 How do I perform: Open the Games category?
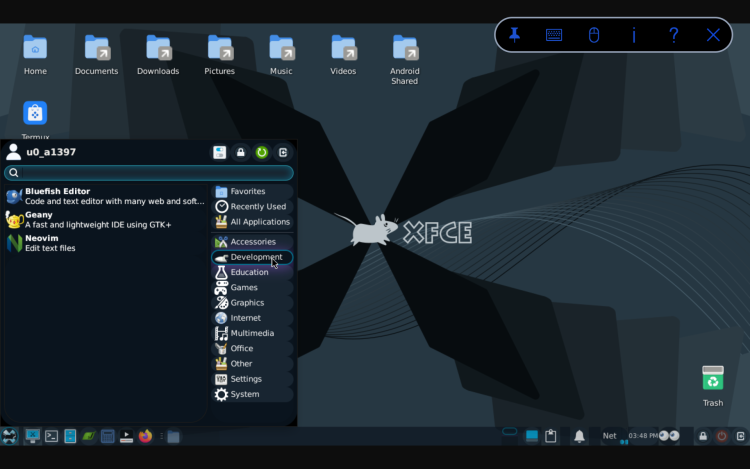(252, 287)
